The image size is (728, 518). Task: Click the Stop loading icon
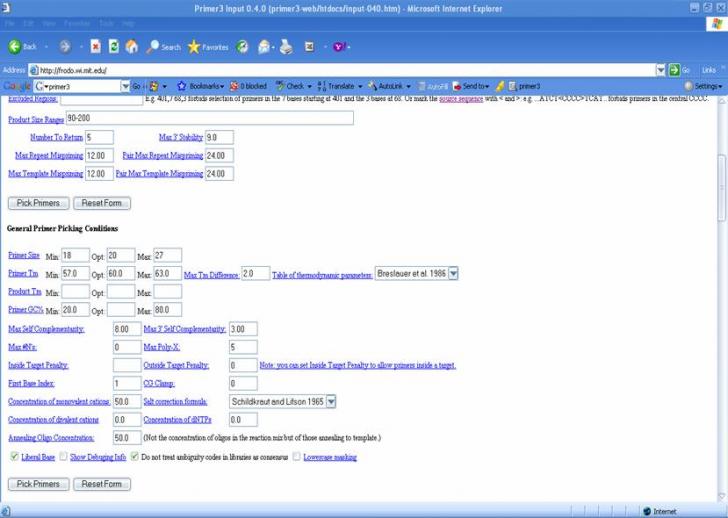click(94, 47)
